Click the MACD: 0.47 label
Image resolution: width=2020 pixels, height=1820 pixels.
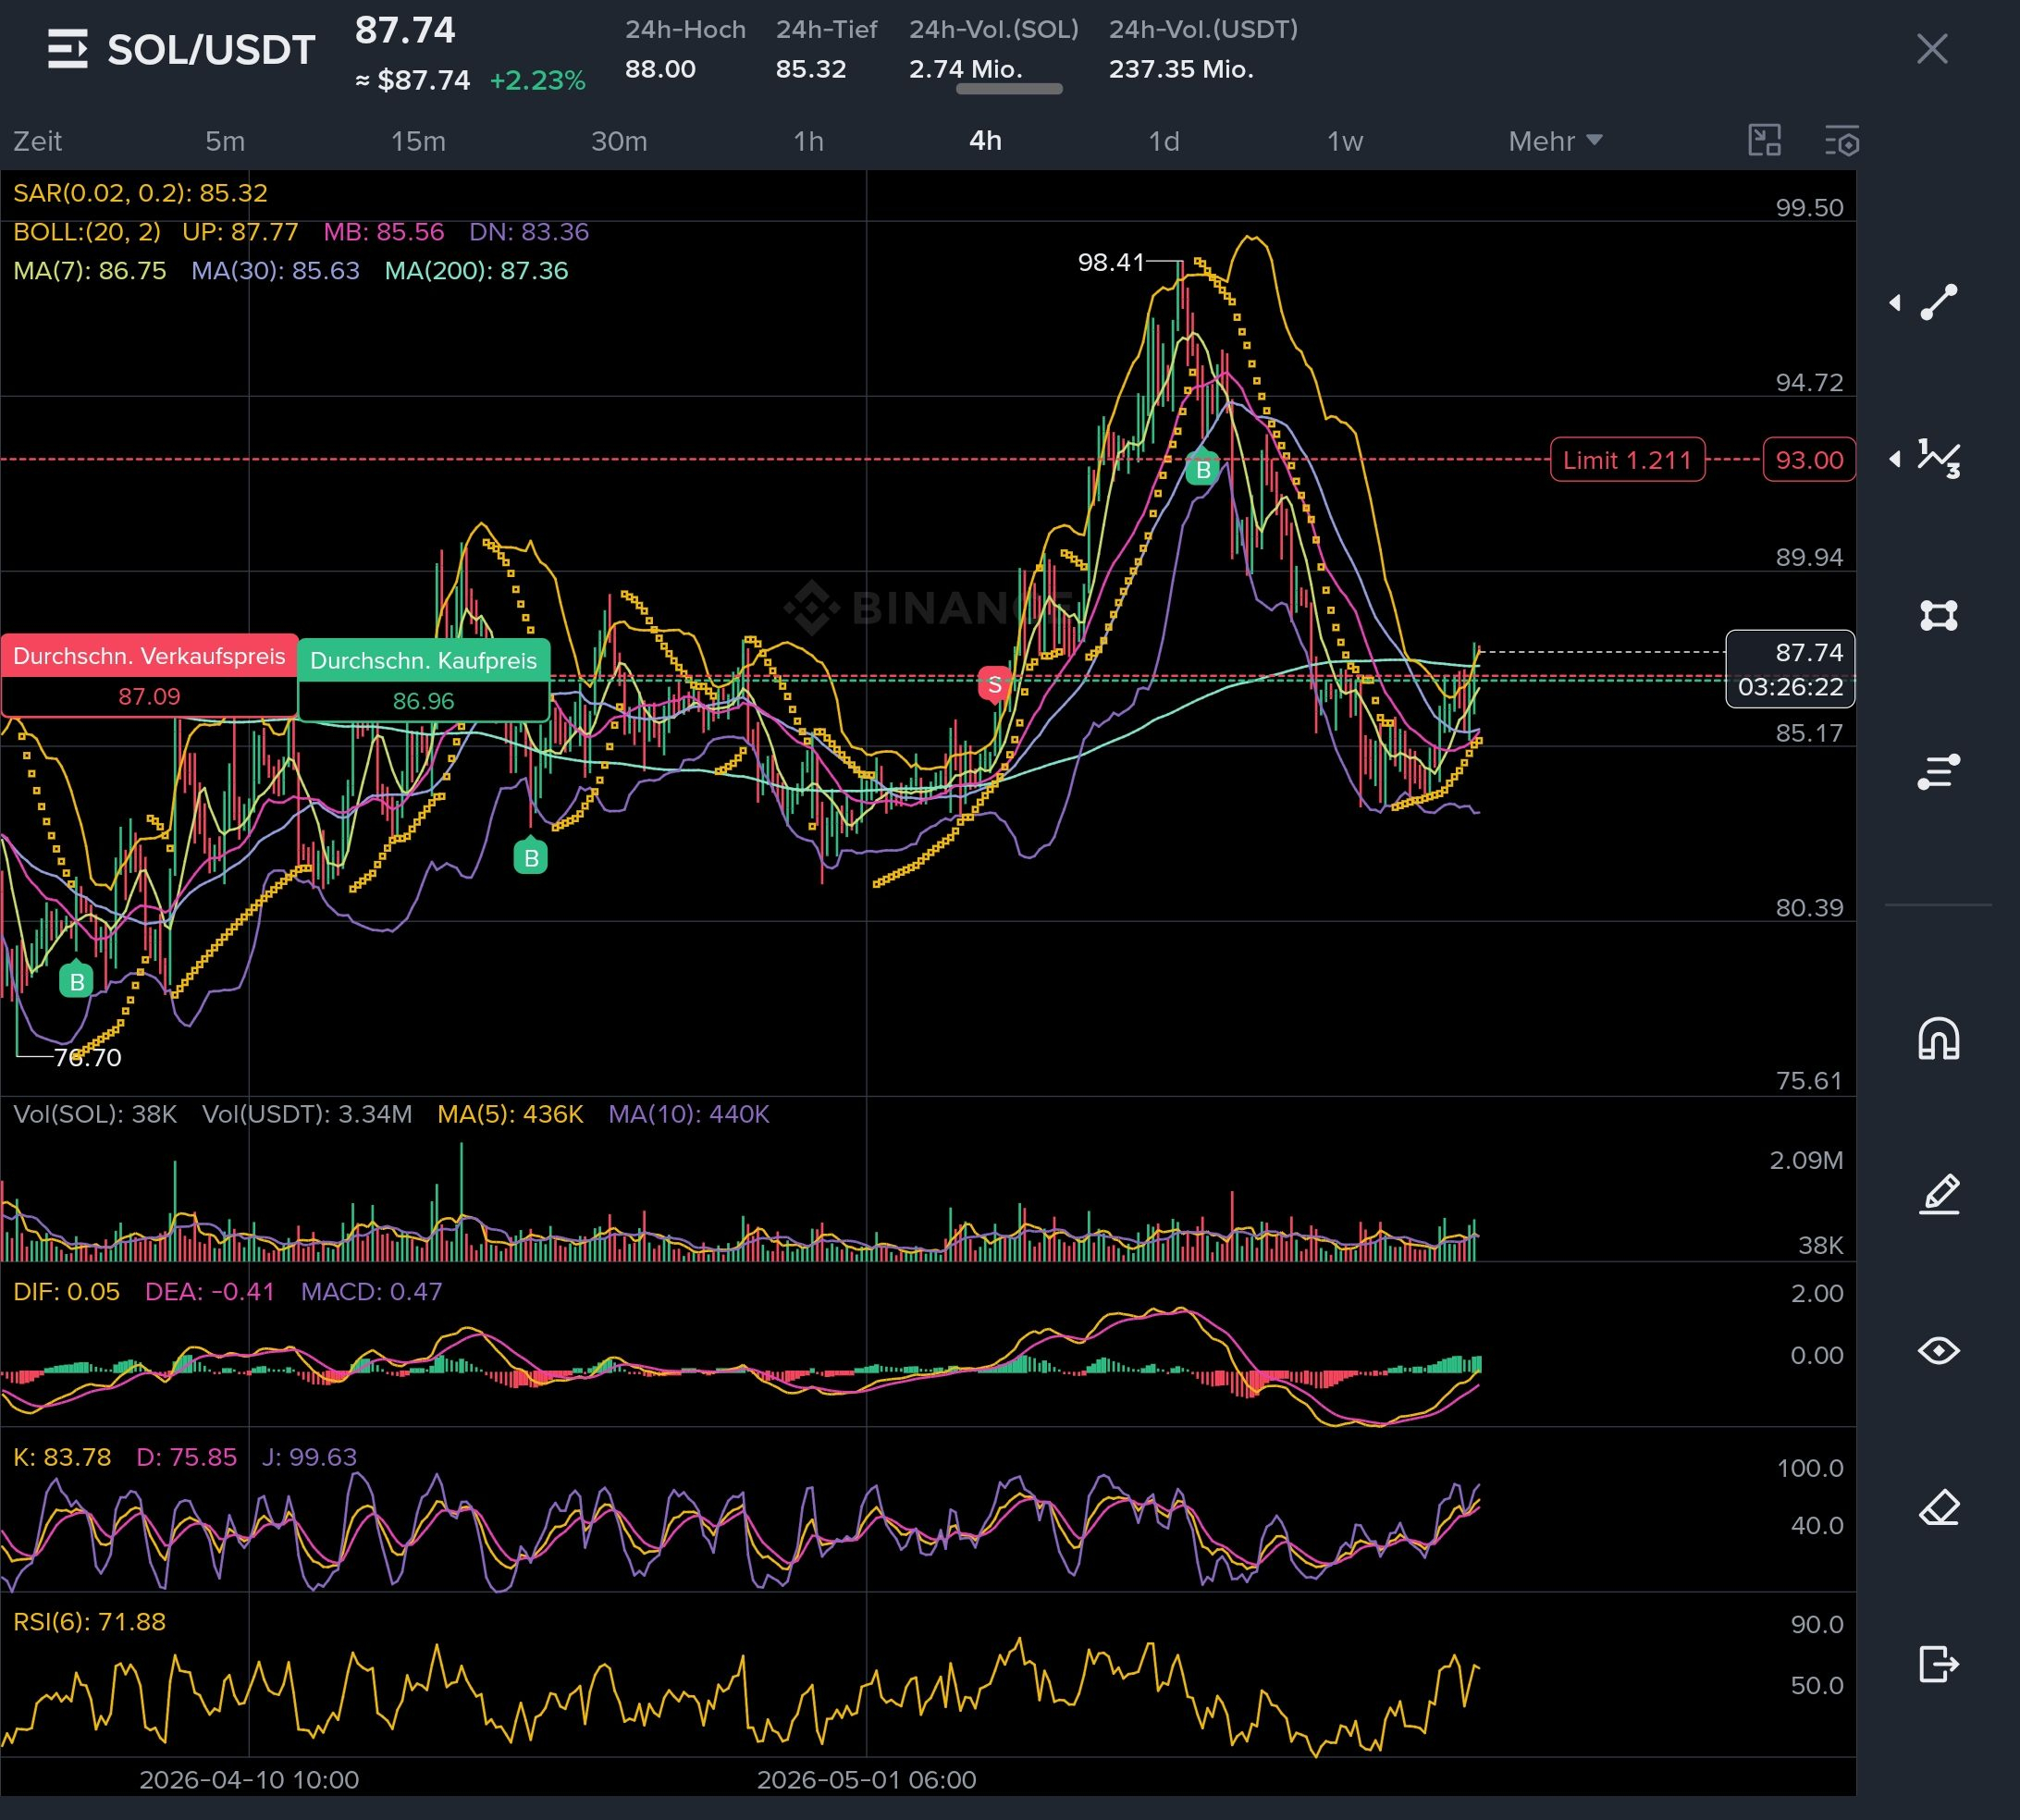(x=371, y=1292)
